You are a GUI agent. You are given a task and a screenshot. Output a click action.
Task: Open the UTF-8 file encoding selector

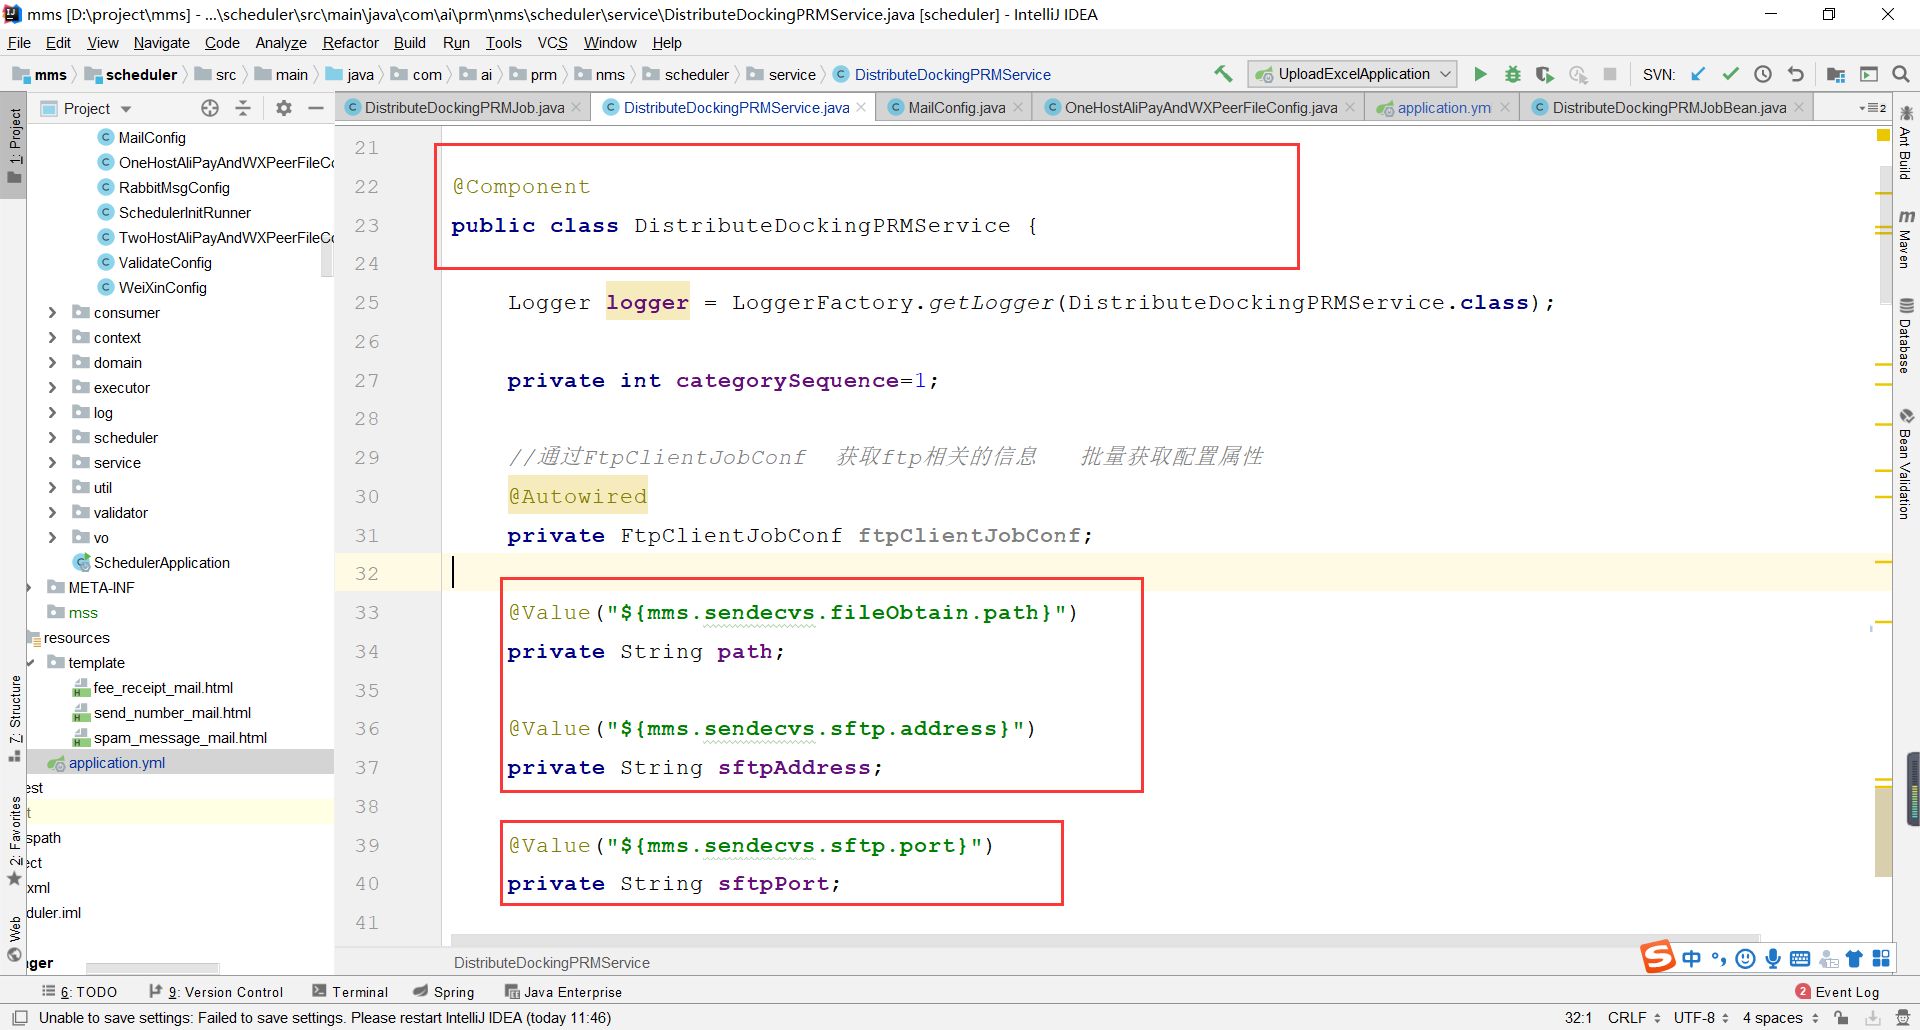pyautogui.click(x=1701, y=1018)
